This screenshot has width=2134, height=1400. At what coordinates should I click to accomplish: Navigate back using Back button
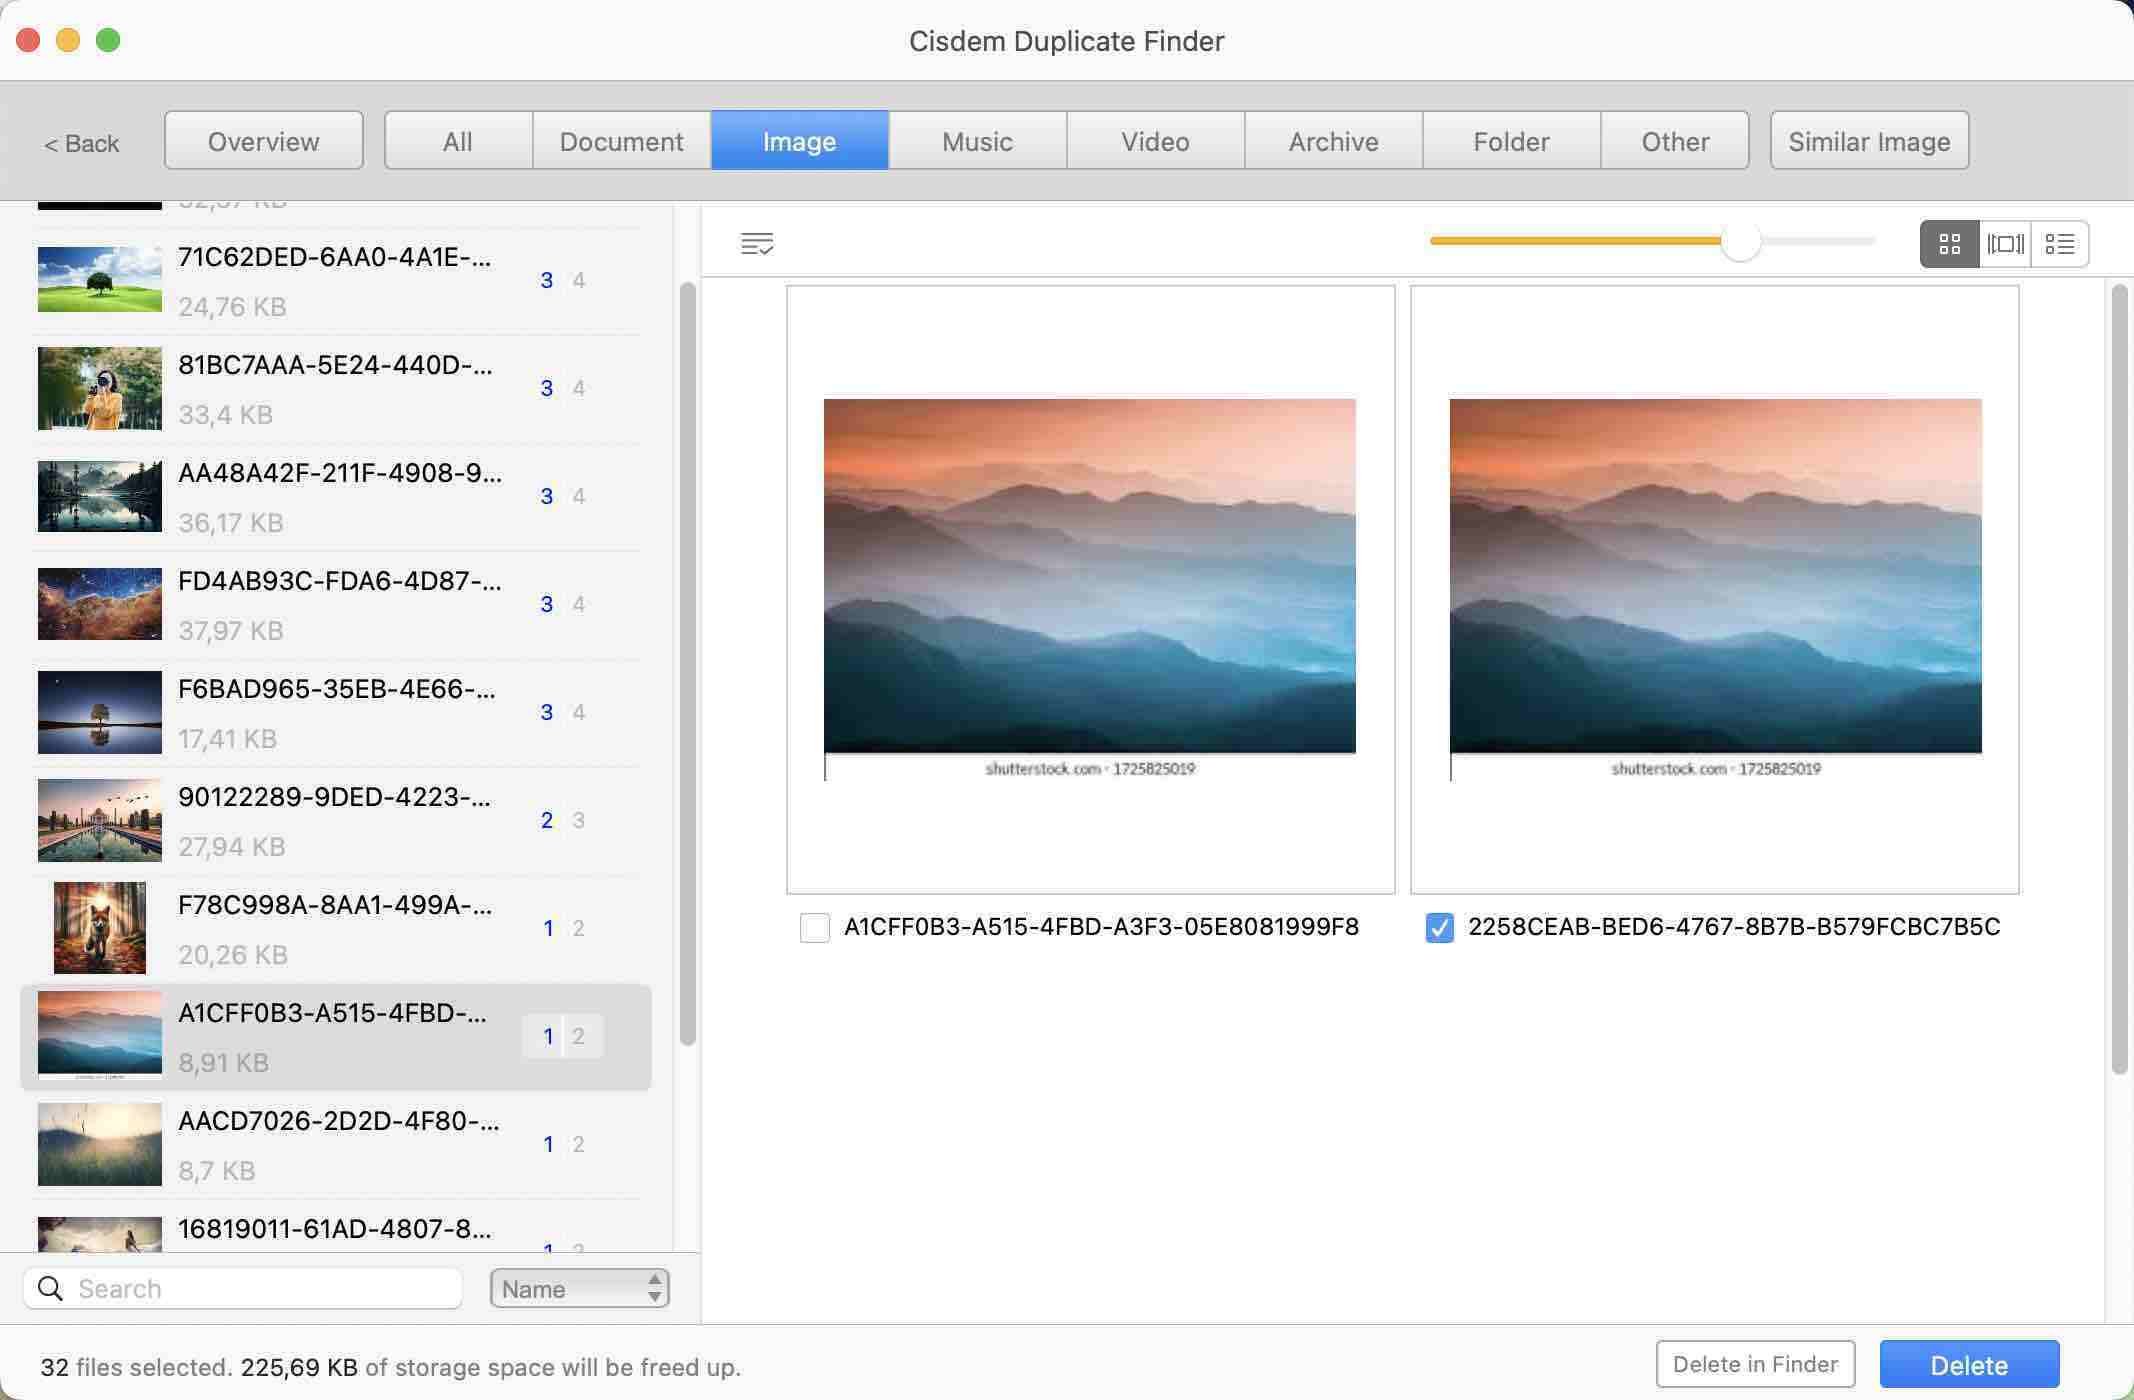[80, 141]
